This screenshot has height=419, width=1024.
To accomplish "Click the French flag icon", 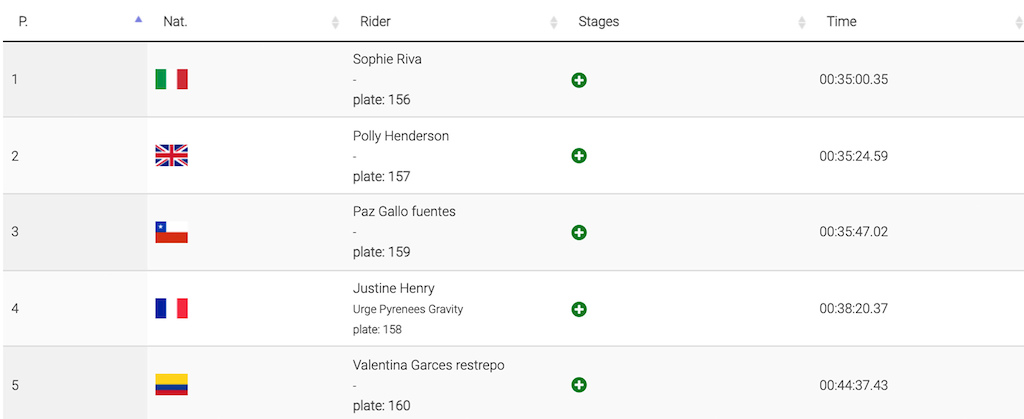I will click(x=172, y=308).
